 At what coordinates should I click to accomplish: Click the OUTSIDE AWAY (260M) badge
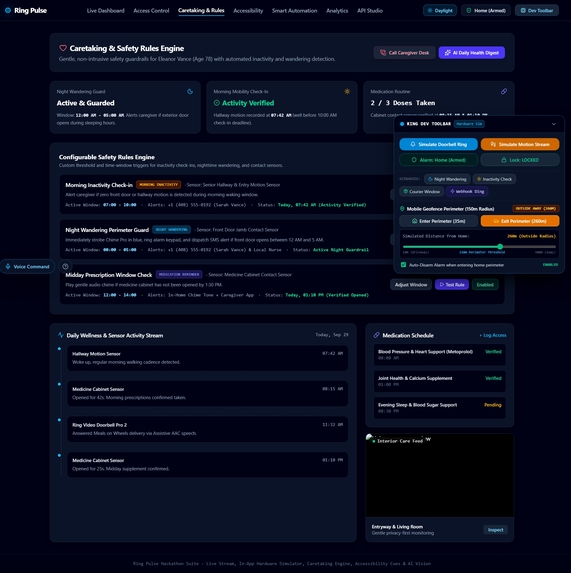536,209
